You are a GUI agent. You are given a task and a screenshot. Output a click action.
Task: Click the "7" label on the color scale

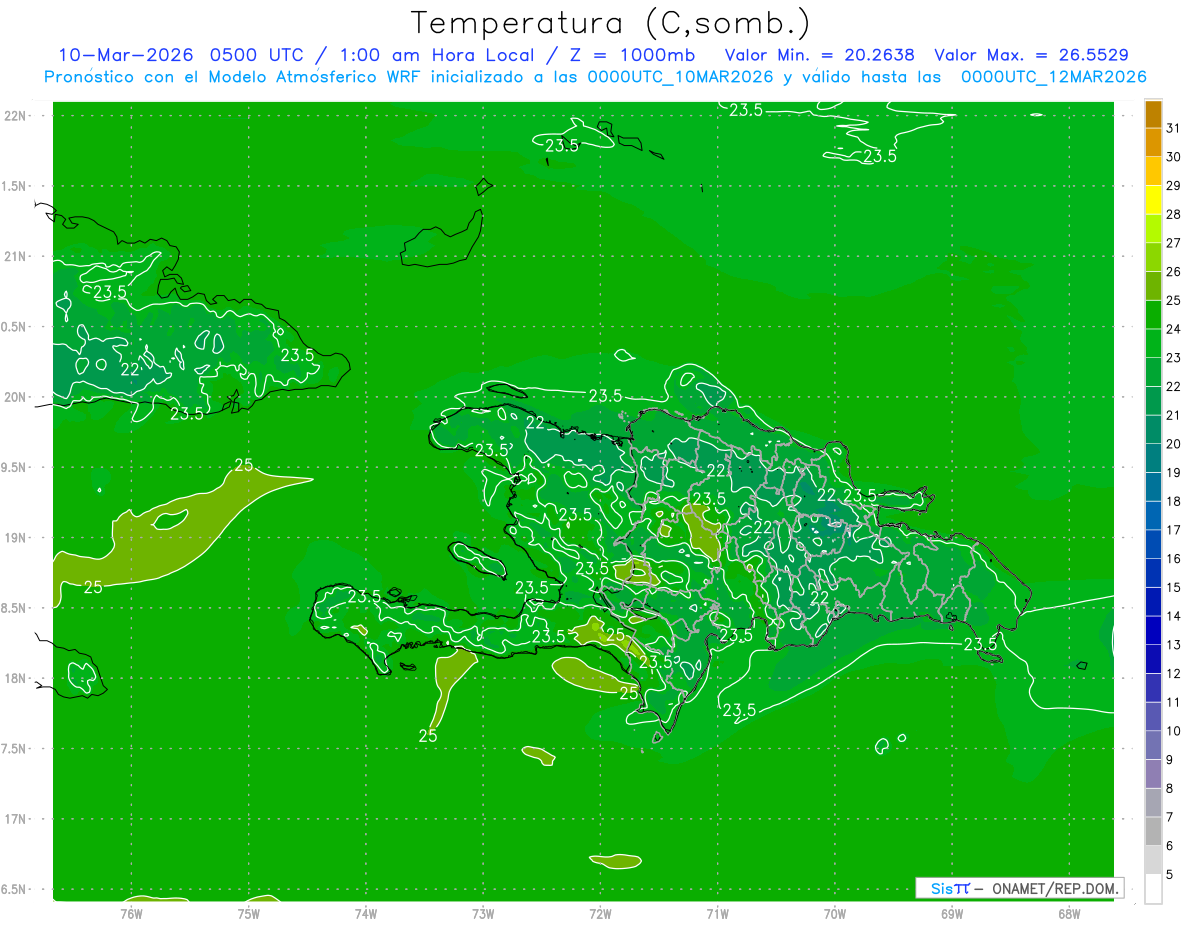(x=1170, y=817)
